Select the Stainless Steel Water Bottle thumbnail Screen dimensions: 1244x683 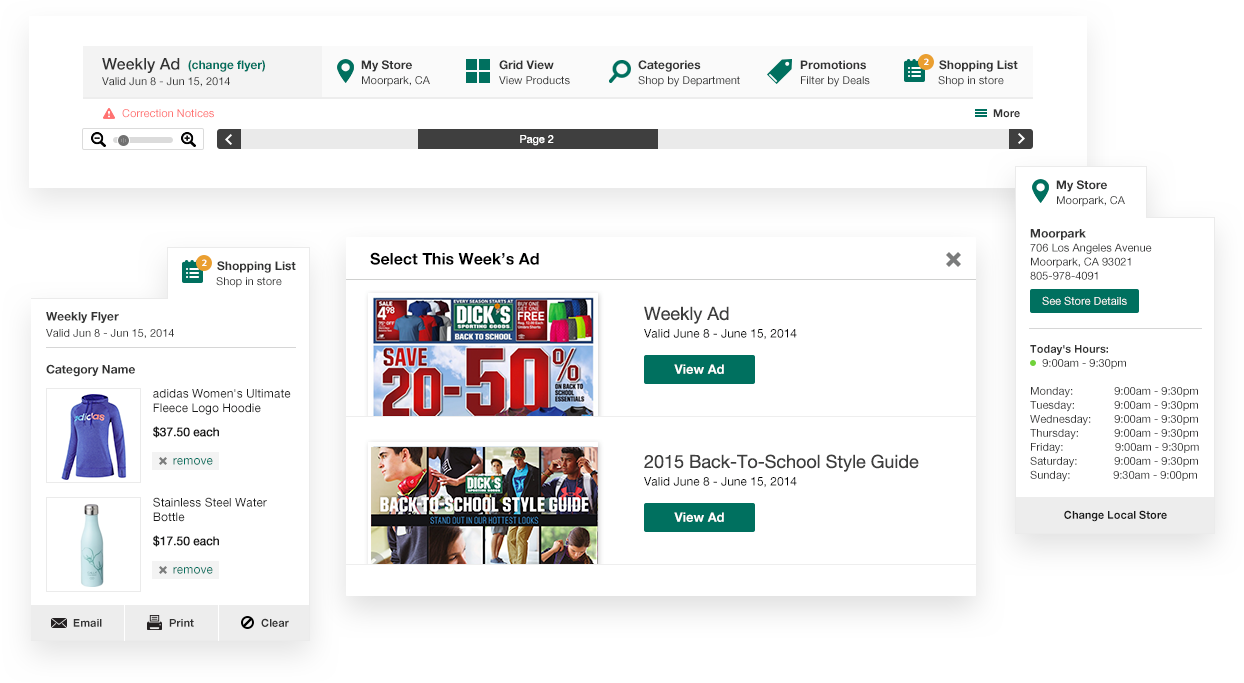93,545
